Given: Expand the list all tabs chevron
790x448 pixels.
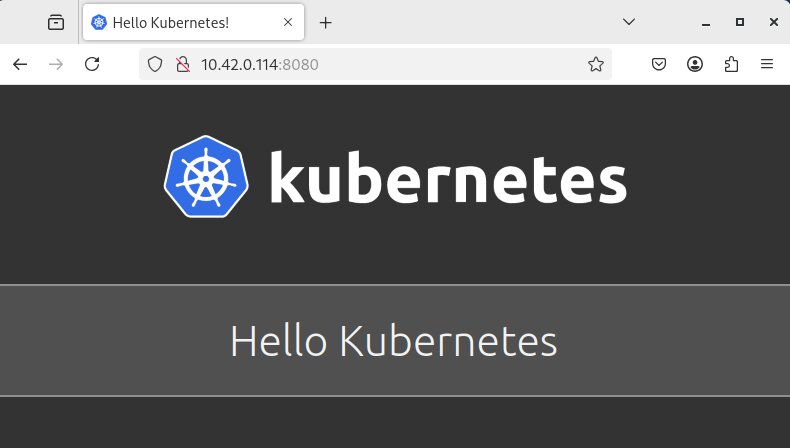Looking at the screenshot, I should (x=629, y=22).
